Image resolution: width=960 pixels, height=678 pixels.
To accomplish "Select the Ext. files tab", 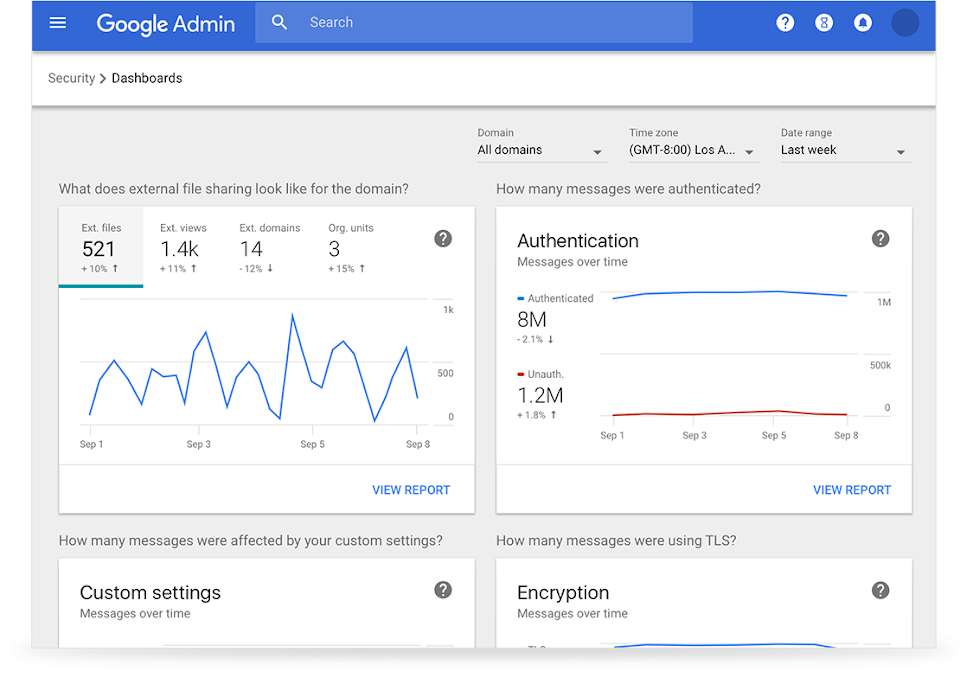I will (x=100, y=247).
